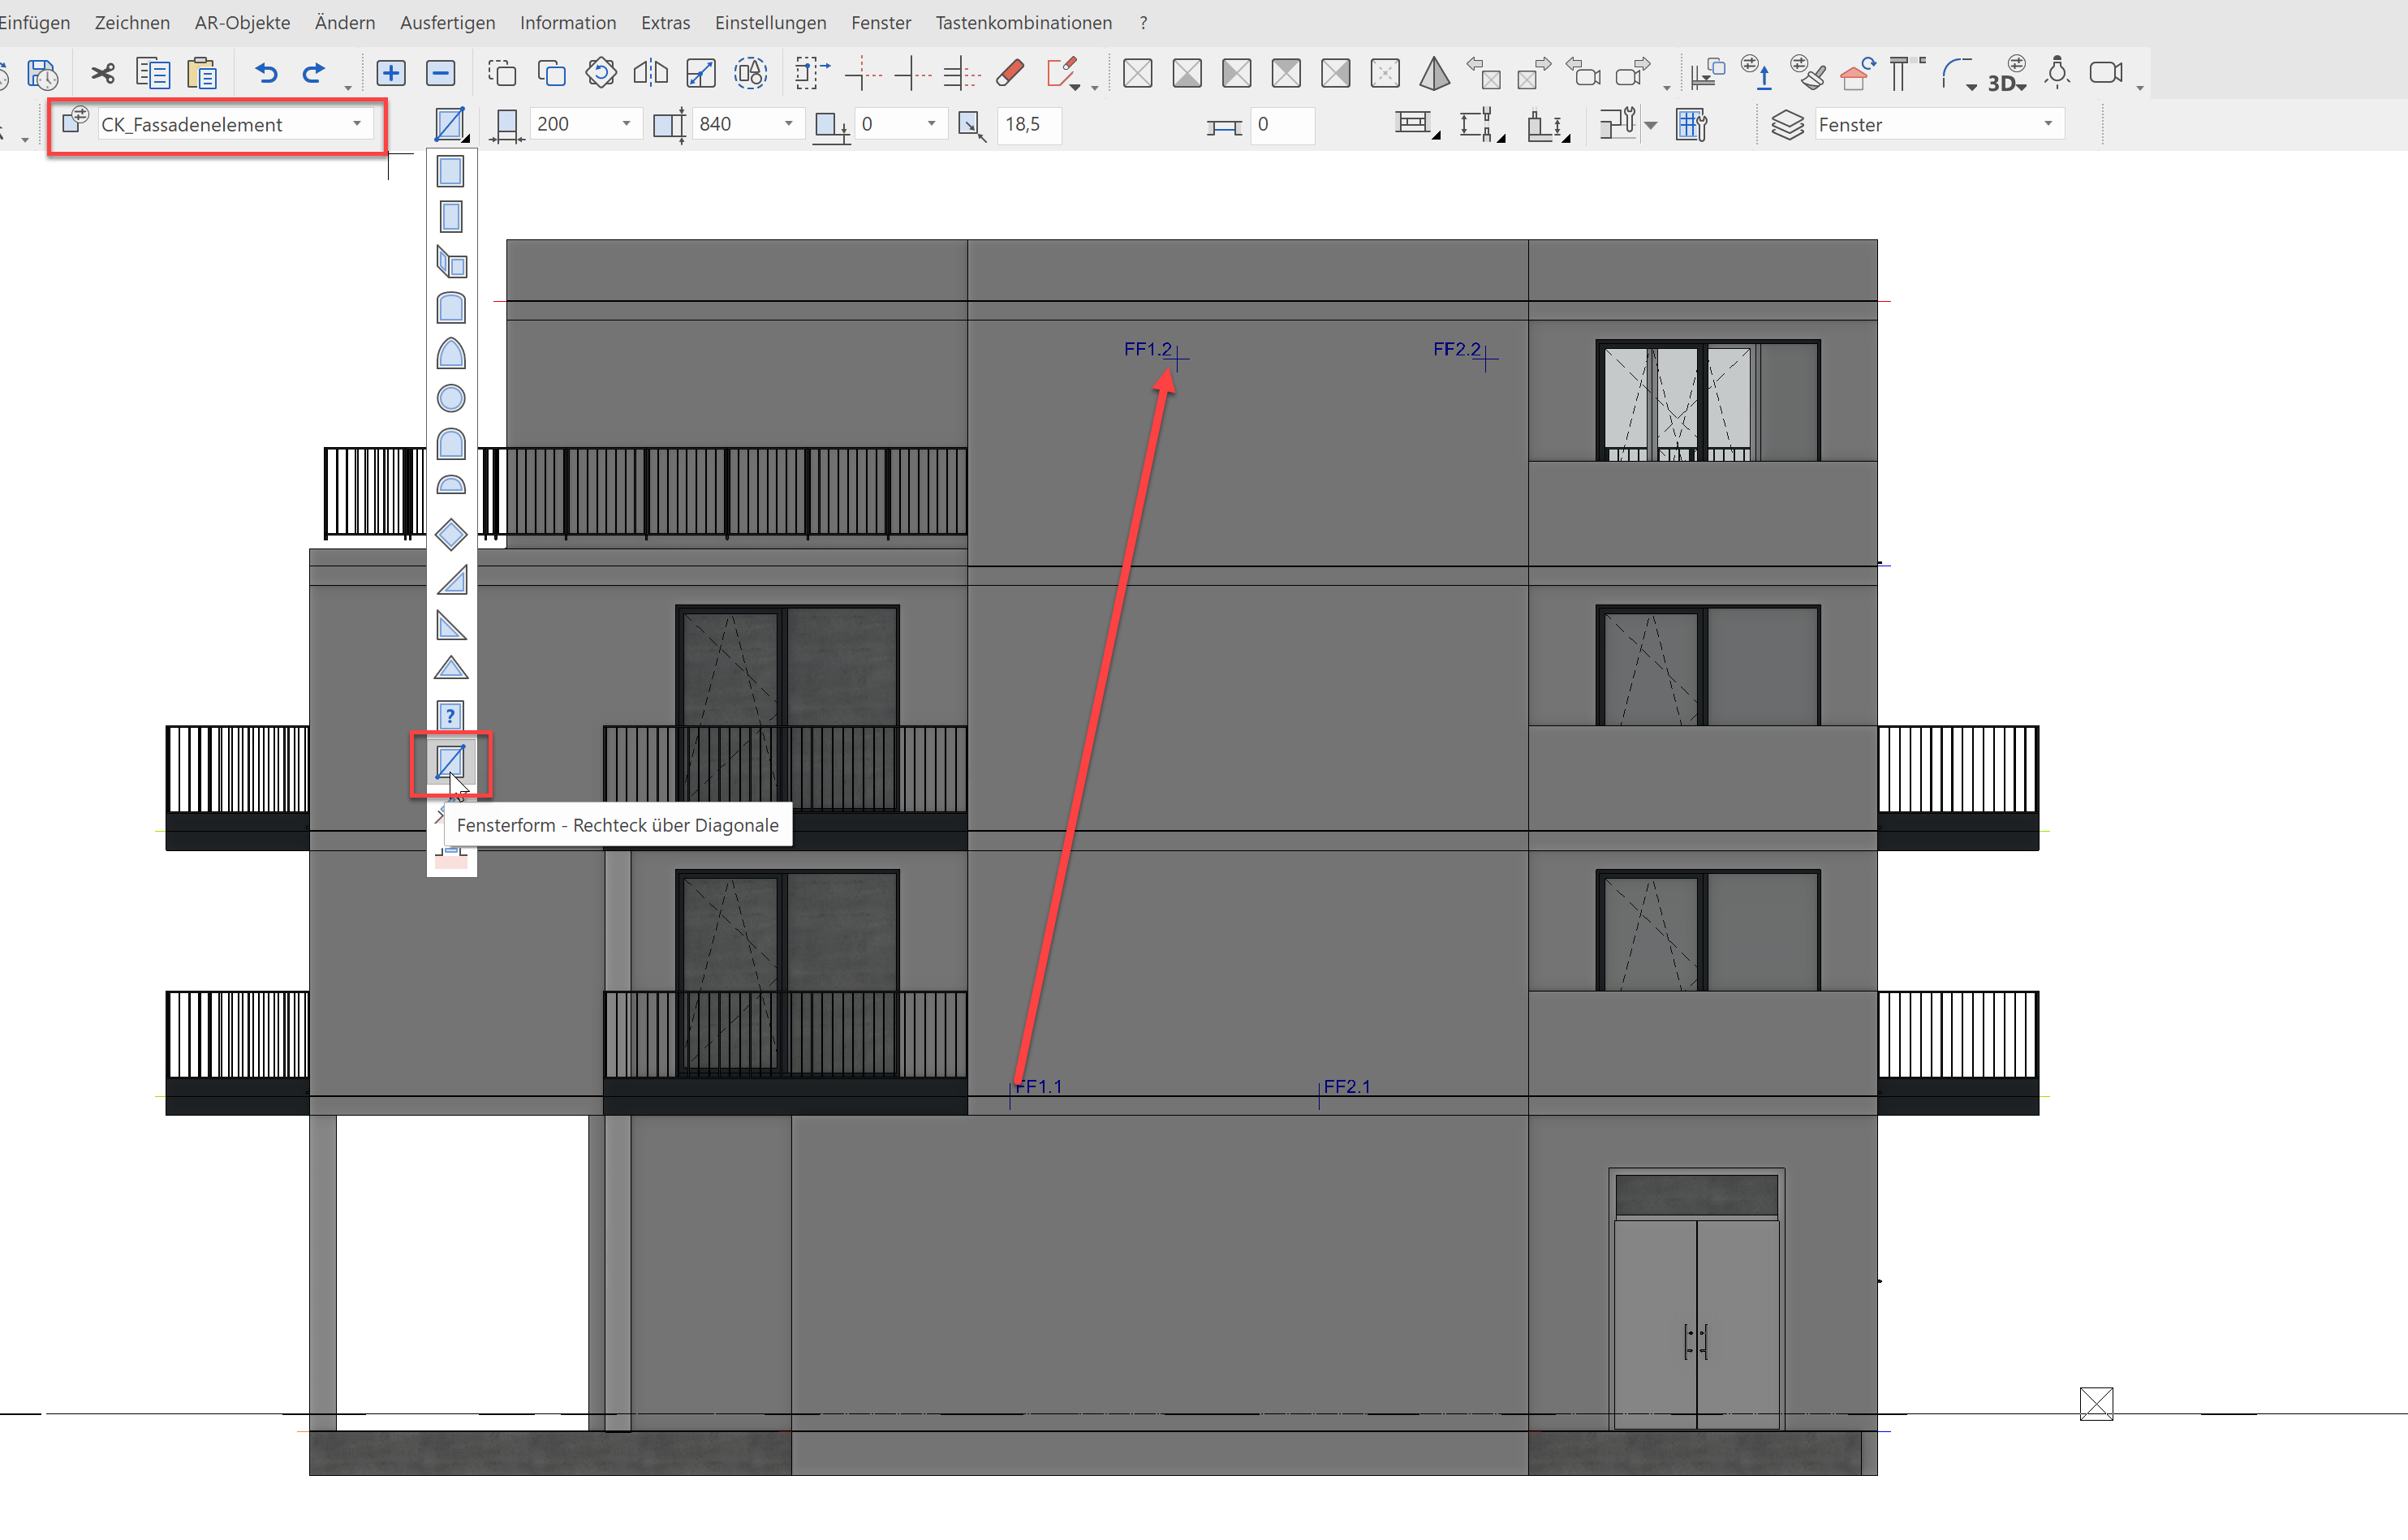This screenshot has width=2408, height=1540.
Task: Expand the 200 width dropdown
Action: point(626,123)
